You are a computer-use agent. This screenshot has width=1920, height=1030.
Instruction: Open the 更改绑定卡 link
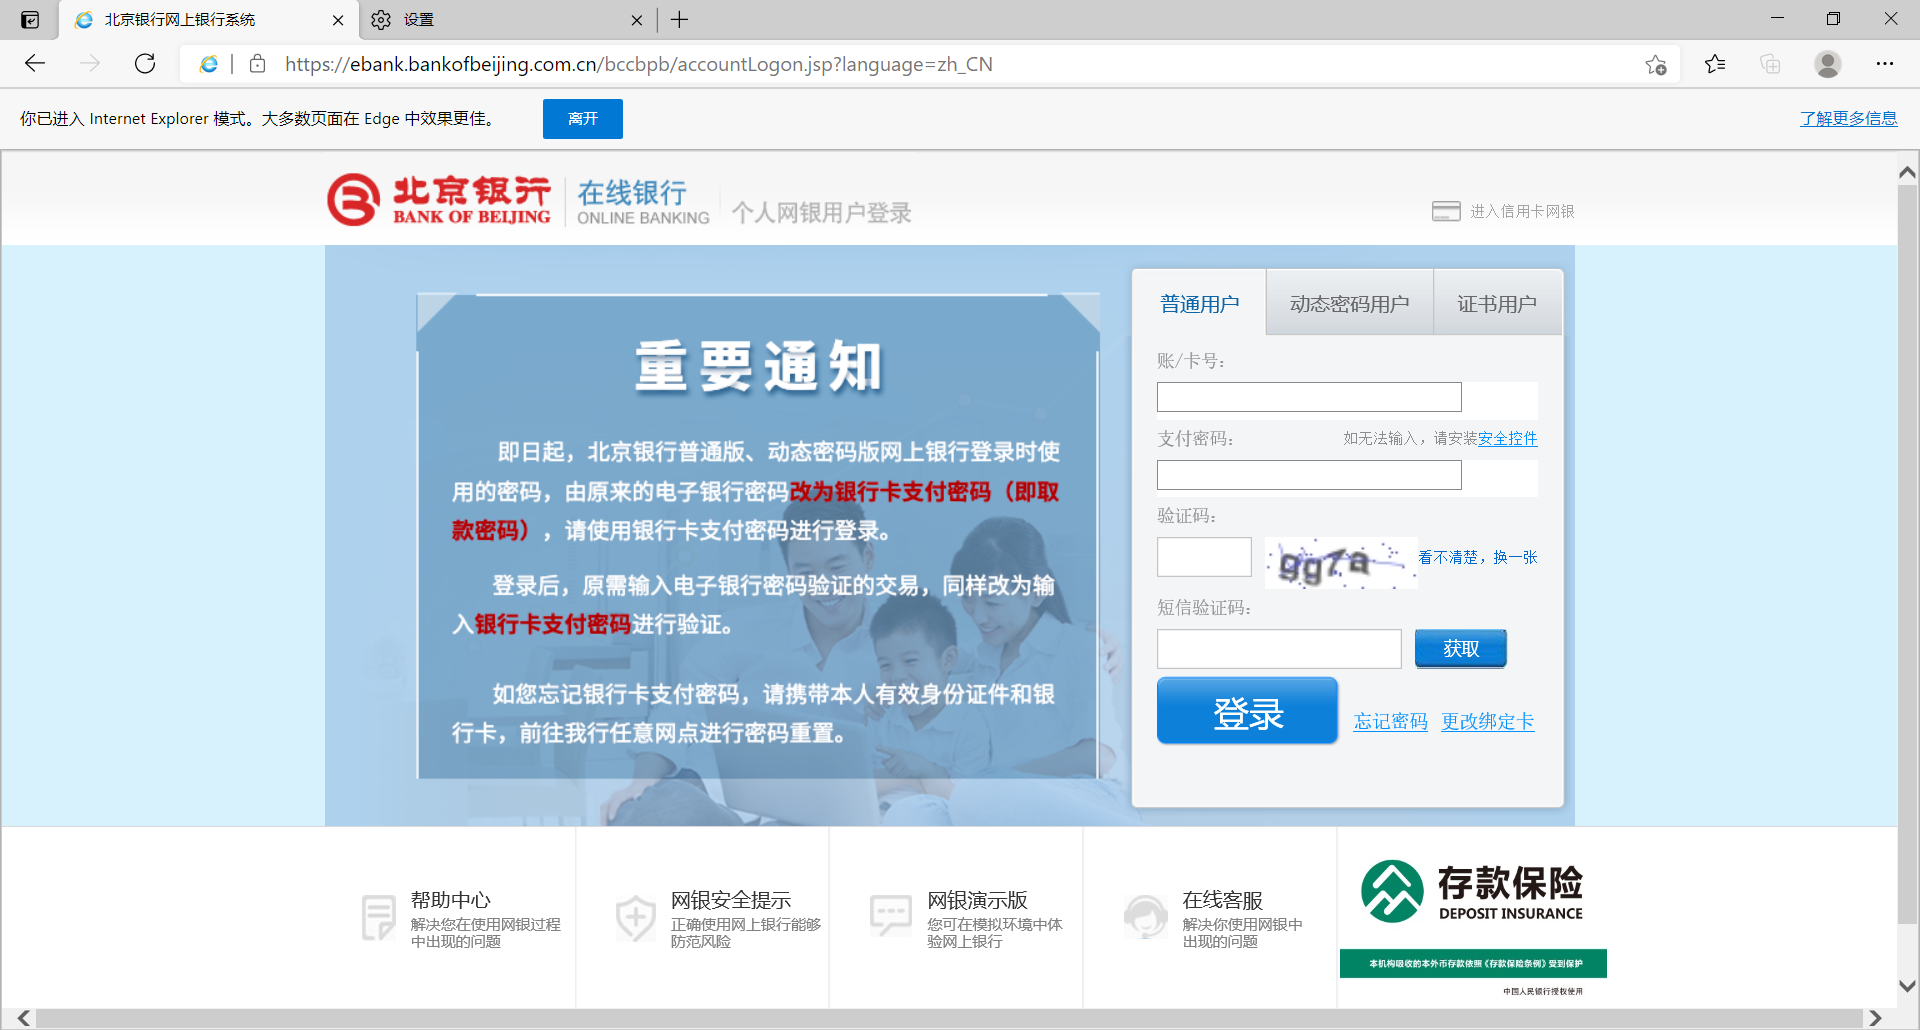(x=1488, y=721)
